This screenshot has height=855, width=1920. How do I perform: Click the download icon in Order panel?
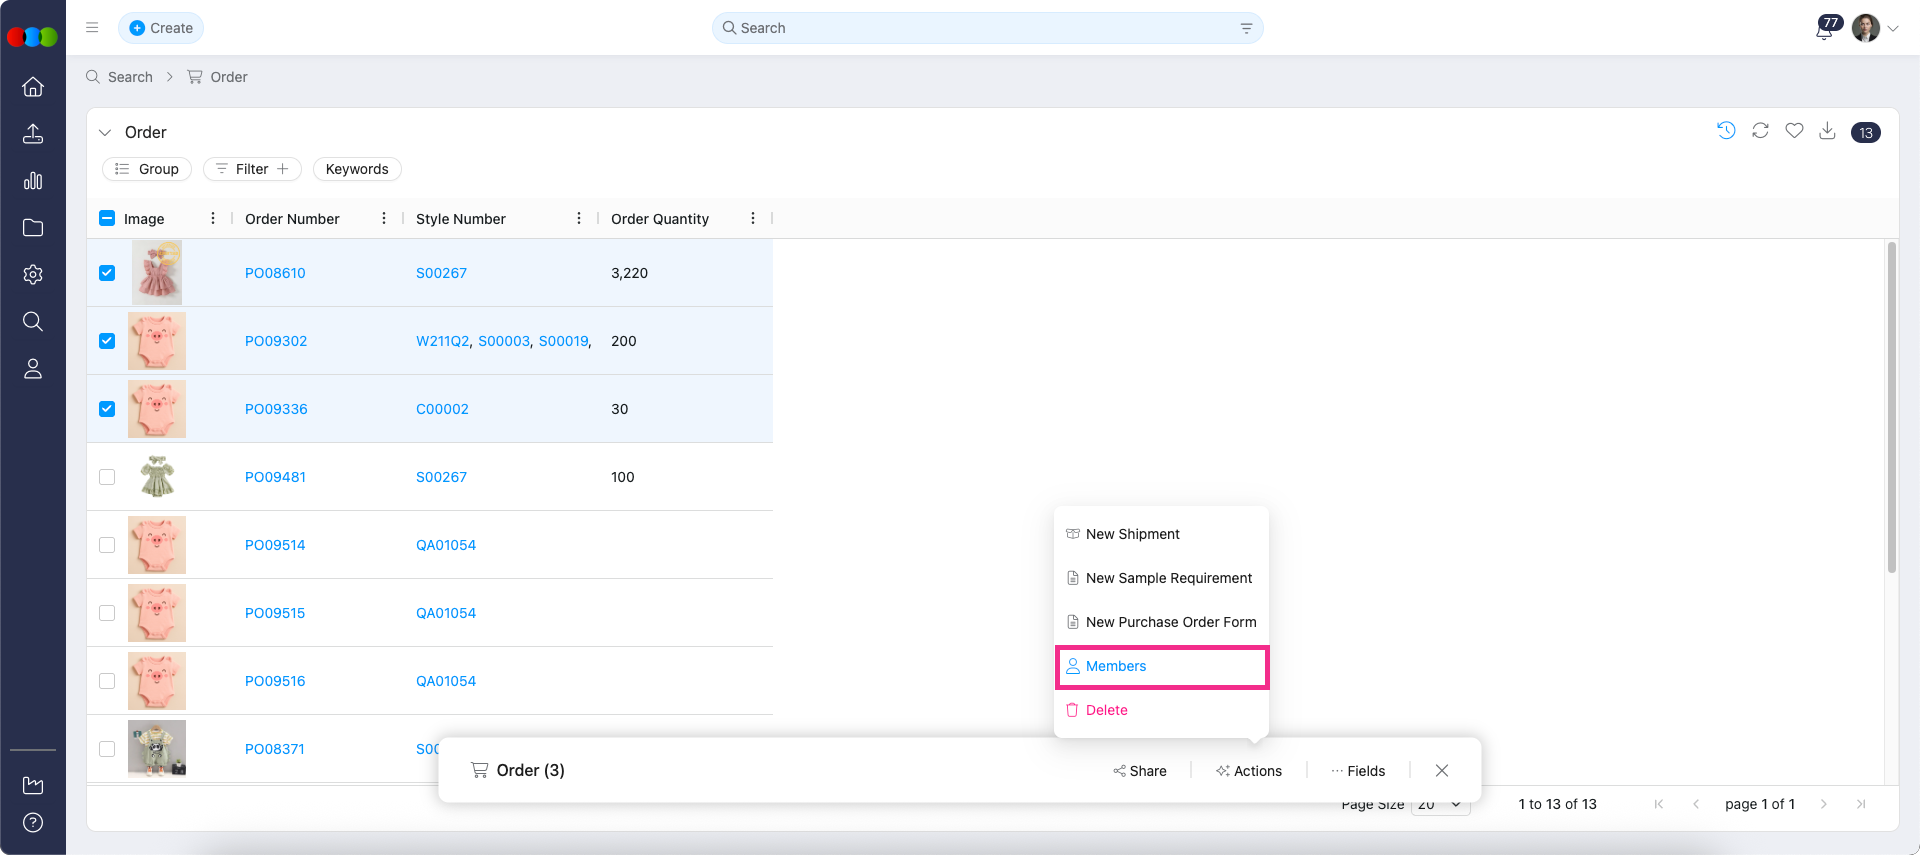click(x=1827, y=131)
